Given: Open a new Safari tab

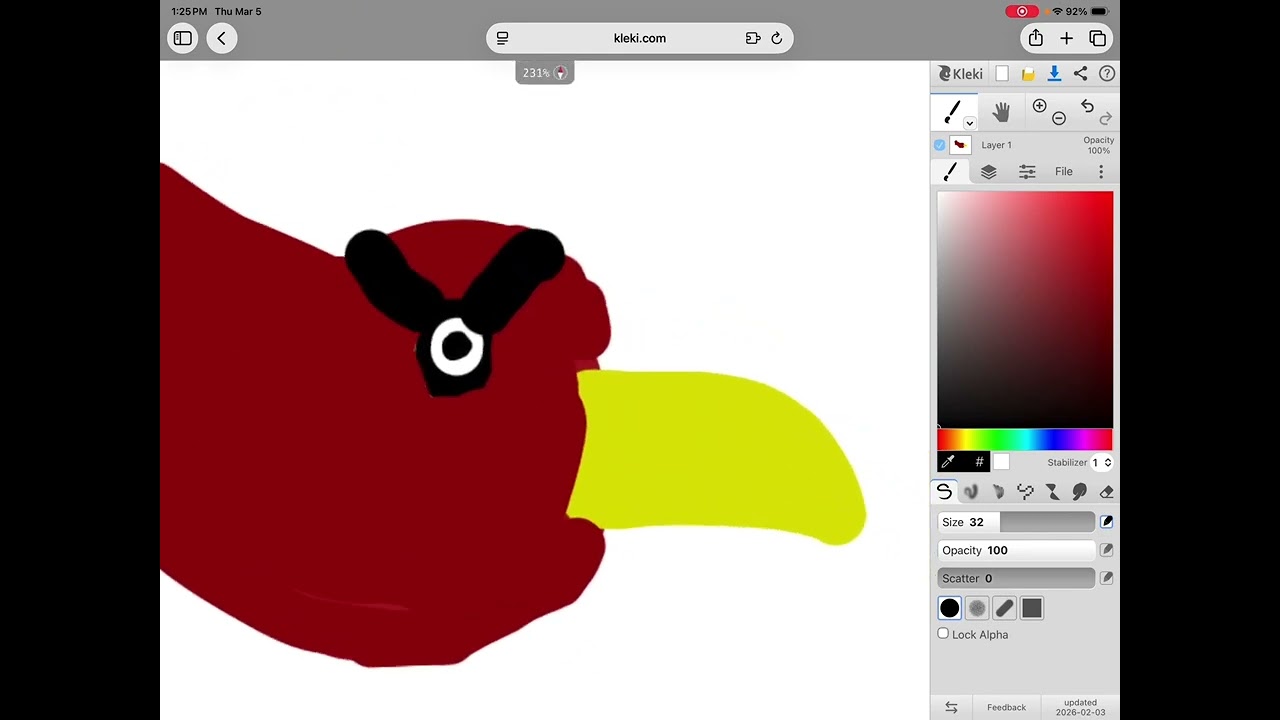Looking at the screenshot, I should pos(1067,38).
